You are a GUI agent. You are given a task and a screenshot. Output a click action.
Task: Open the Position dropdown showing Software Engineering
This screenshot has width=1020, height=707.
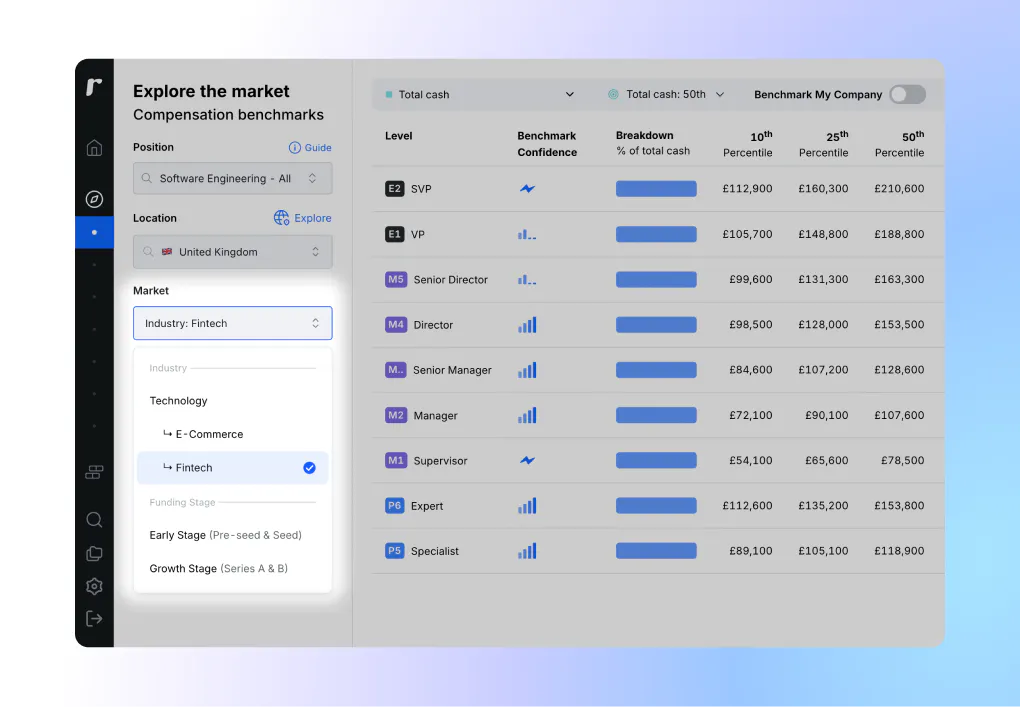[232, 176]
